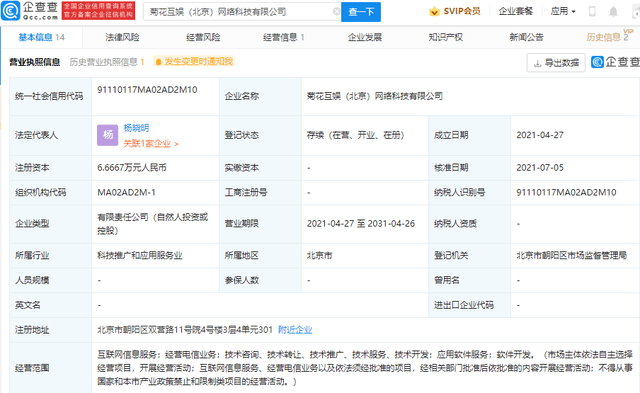Click the 导出数据 download button
Image resolution: width=640 pixels, height=393 pixels.
(556, 62)
